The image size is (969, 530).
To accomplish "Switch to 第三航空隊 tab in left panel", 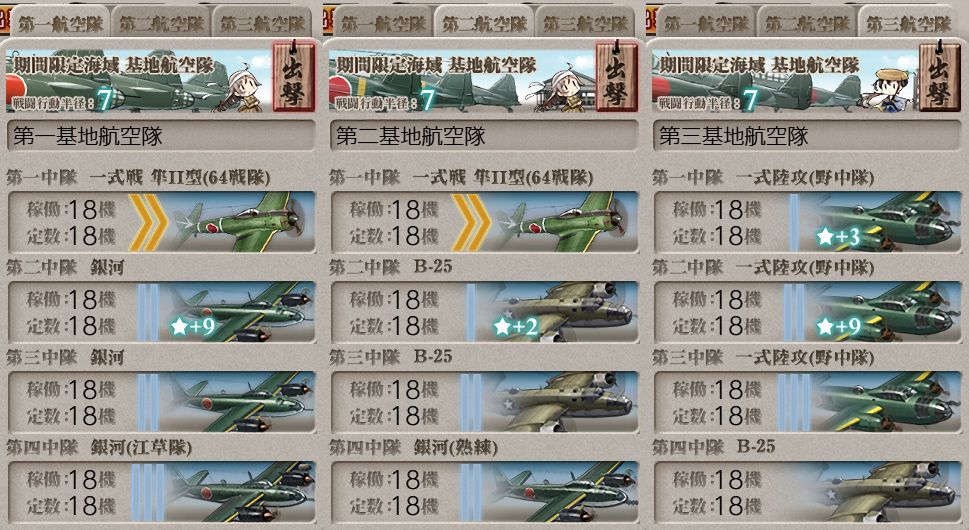I will tap(262, 23).
